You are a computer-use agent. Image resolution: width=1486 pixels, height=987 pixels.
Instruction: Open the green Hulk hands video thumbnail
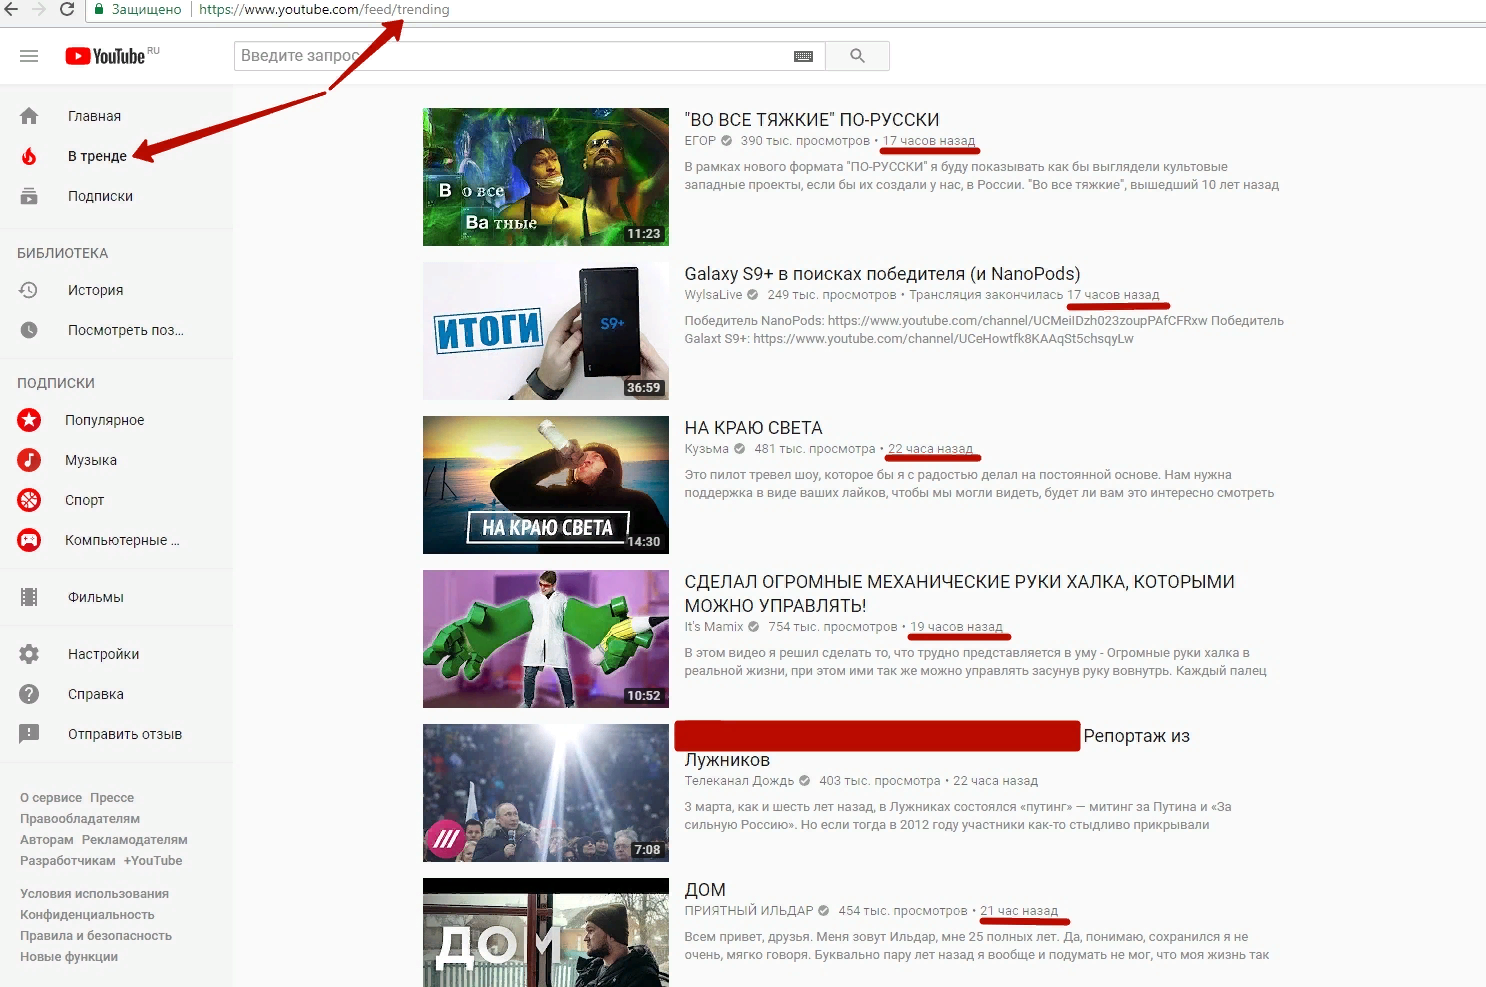pyautogui.click(x=545, y=639)
